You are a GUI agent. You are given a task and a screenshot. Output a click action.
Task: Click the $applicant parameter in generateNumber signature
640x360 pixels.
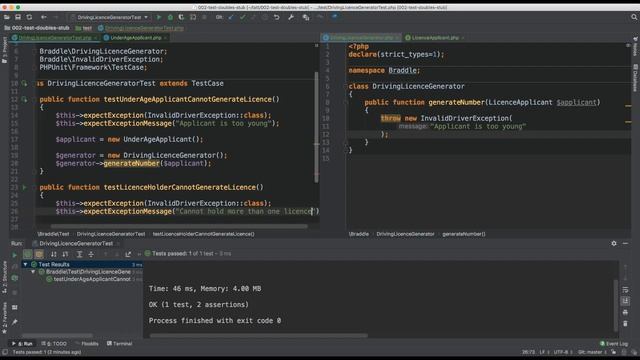click(576, 102)
